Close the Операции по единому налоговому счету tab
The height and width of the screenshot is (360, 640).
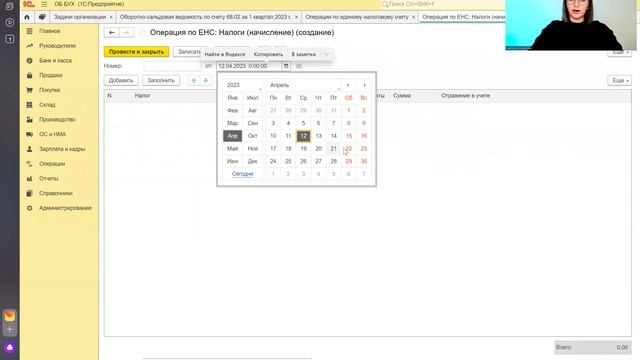click(413, 17)
